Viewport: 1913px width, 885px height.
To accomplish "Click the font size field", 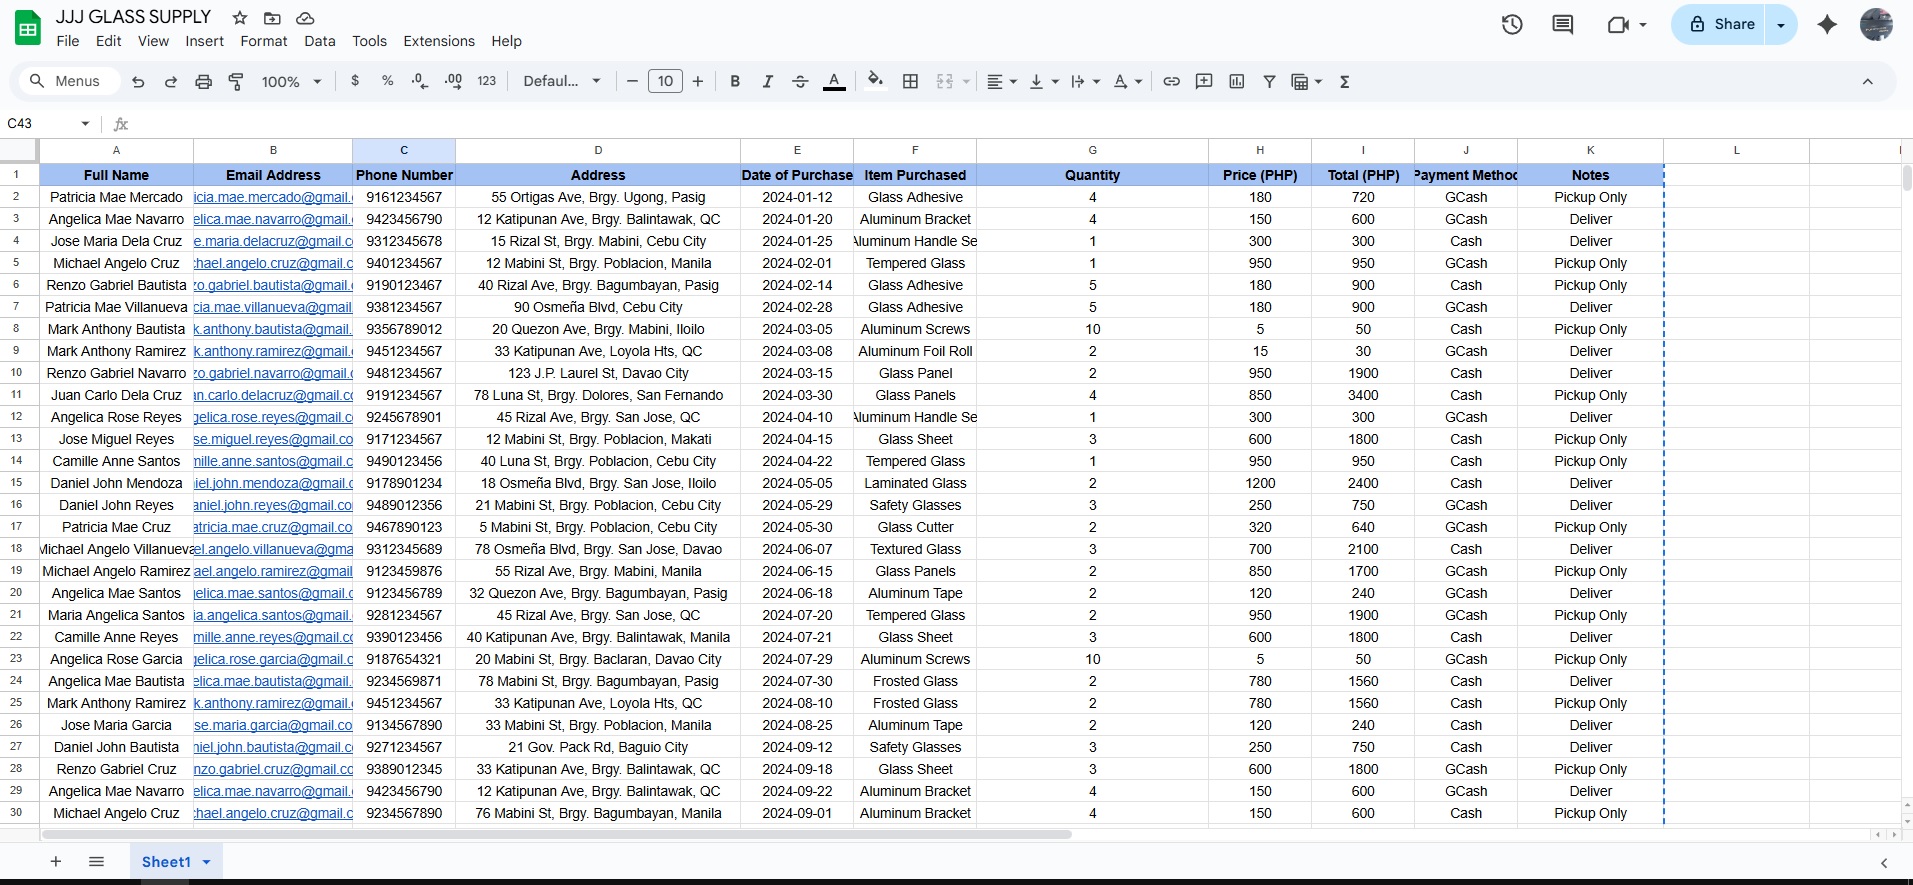I will (665, 82).
